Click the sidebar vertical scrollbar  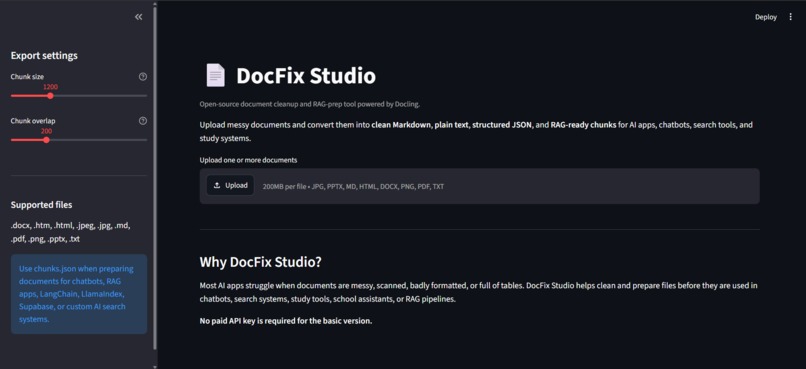[155, 177]
